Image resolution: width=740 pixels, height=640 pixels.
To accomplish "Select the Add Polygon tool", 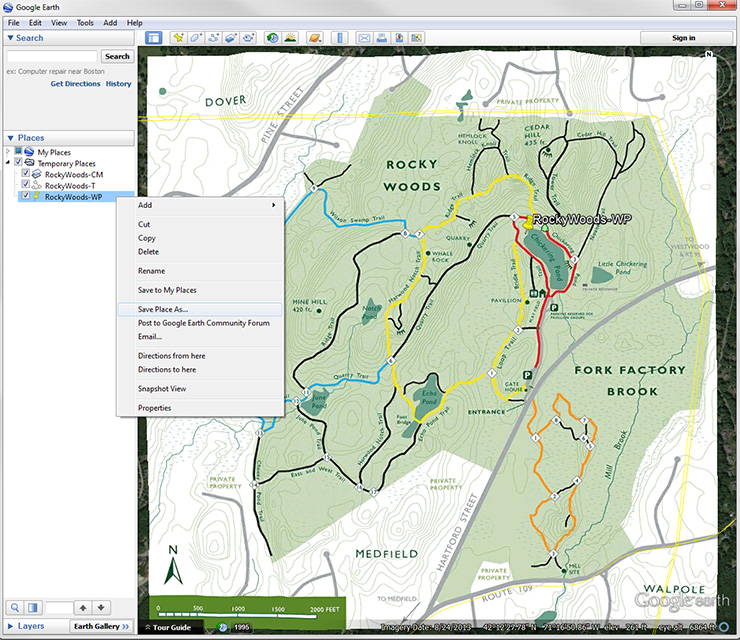I will coord(197,38).
